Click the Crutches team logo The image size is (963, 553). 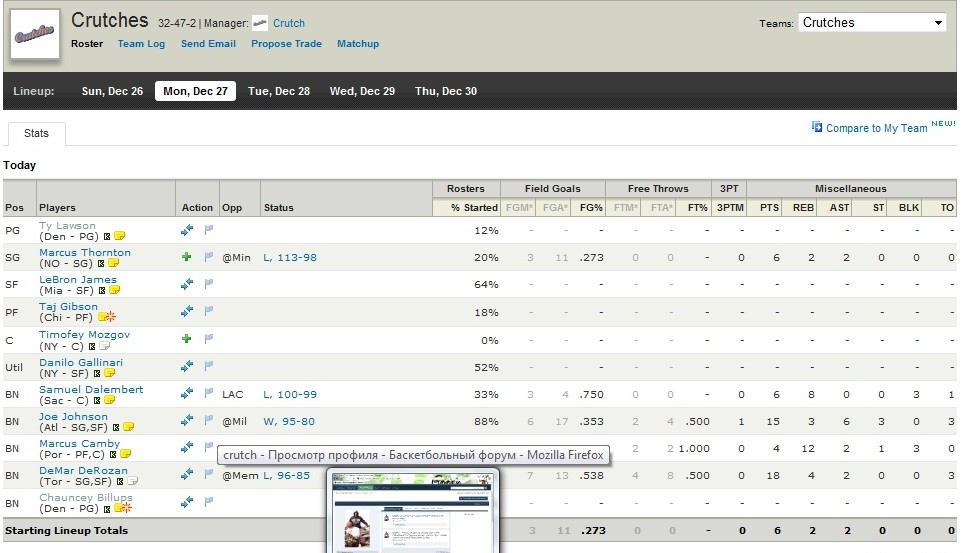click(x=33, y=34)
